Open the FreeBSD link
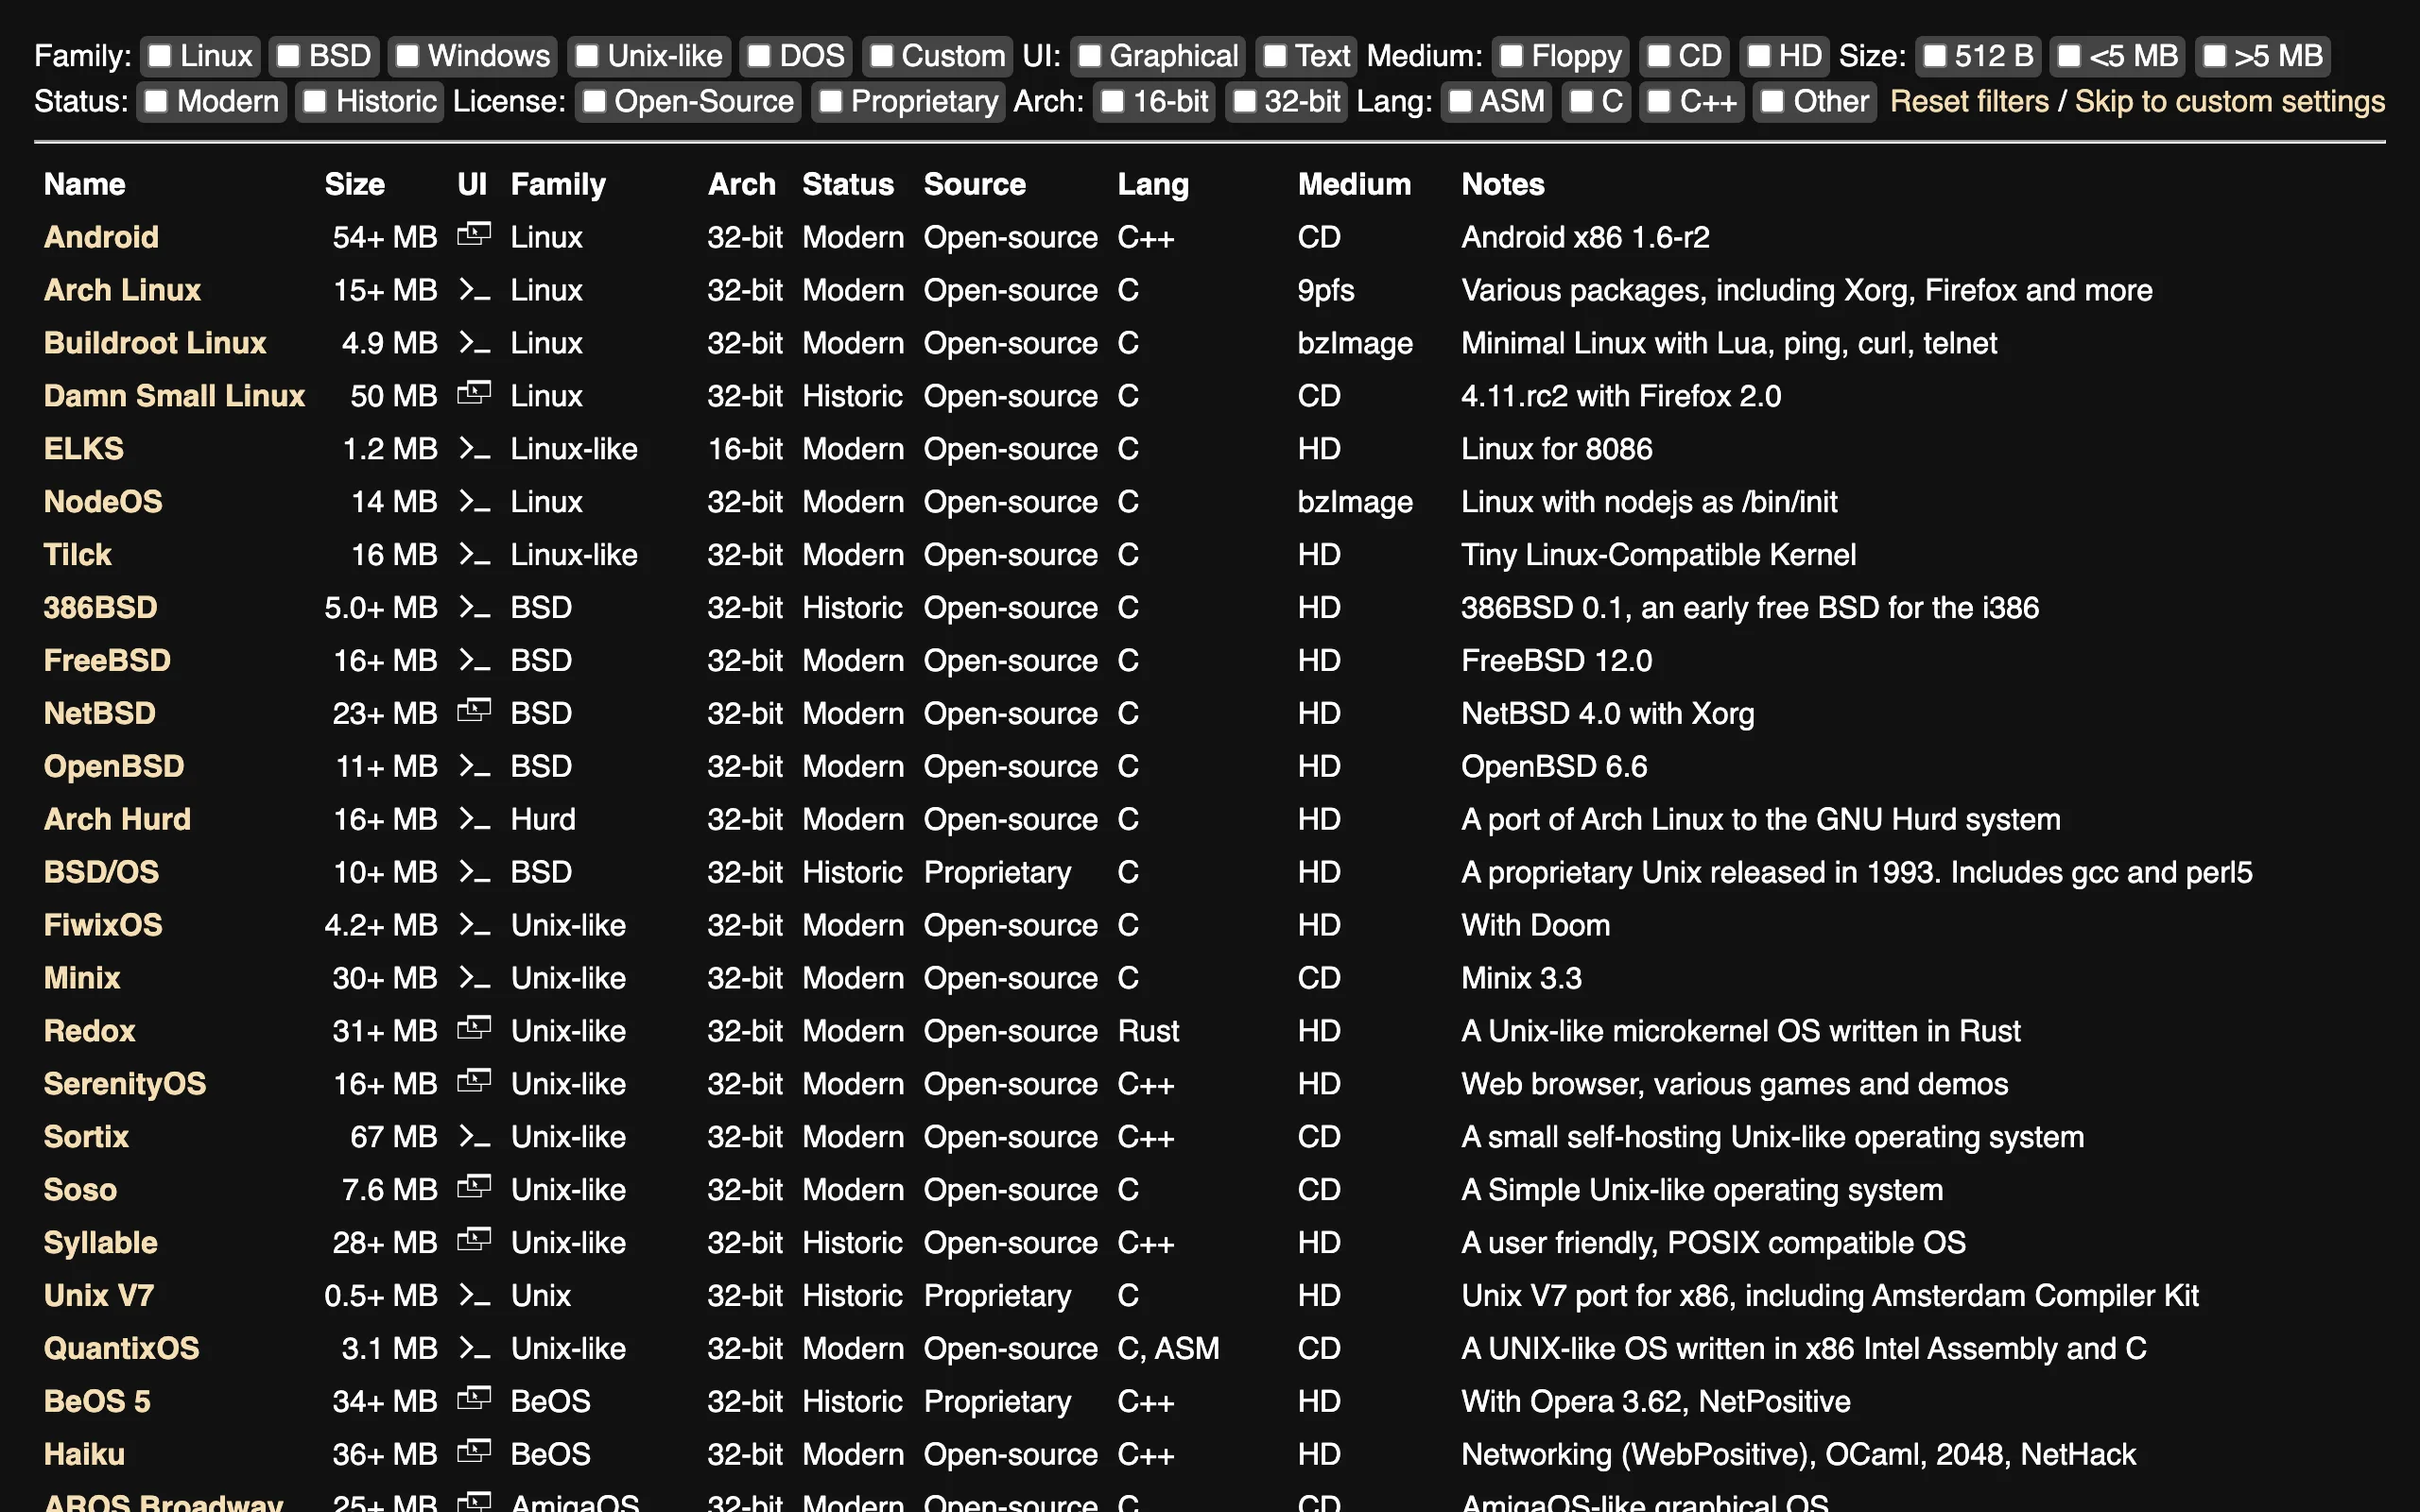This screenshot has width=2420, height=1512. pos(107,661)
